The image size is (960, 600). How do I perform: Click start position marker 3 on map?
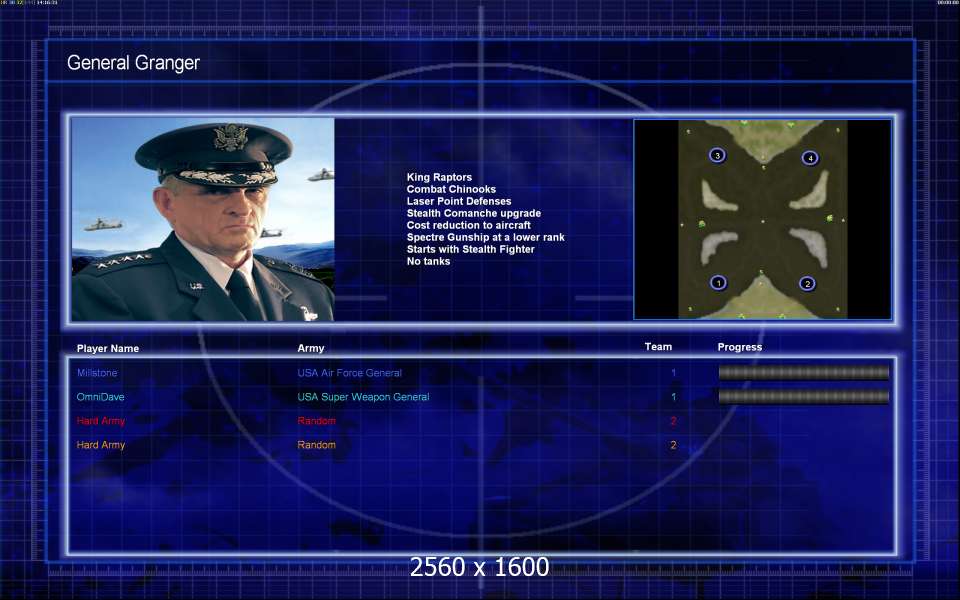718,156
